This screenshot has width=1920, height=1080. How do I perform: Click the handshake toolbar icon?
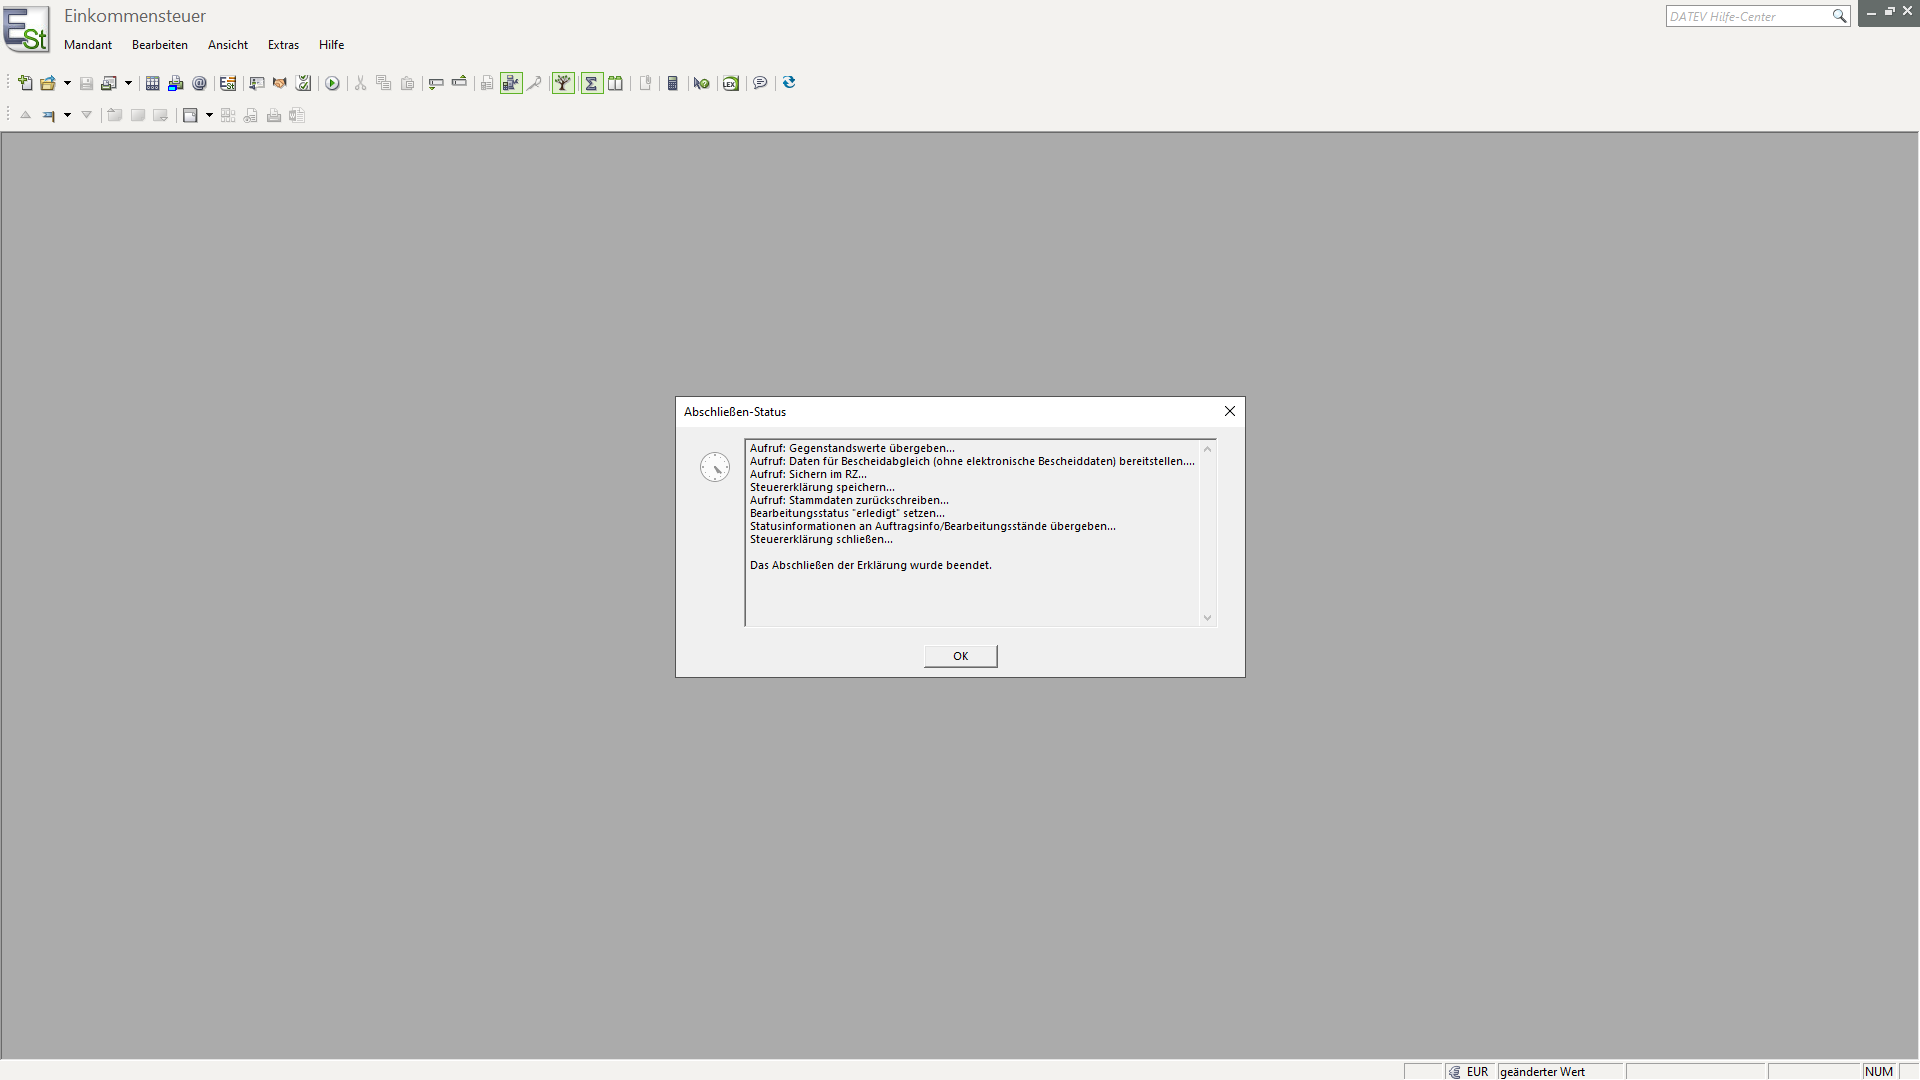click(280, 83)
